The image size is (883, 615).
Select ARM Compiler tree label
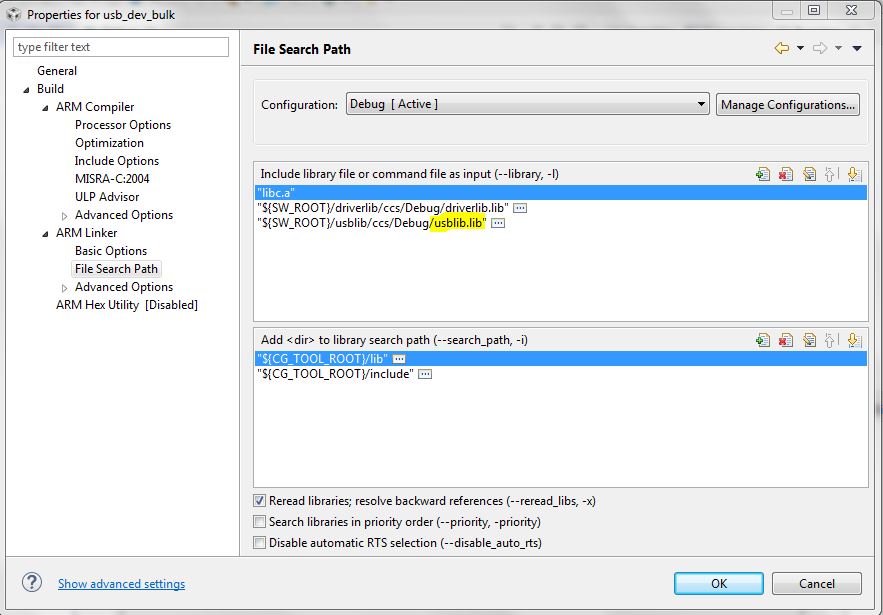click(95, 106)
